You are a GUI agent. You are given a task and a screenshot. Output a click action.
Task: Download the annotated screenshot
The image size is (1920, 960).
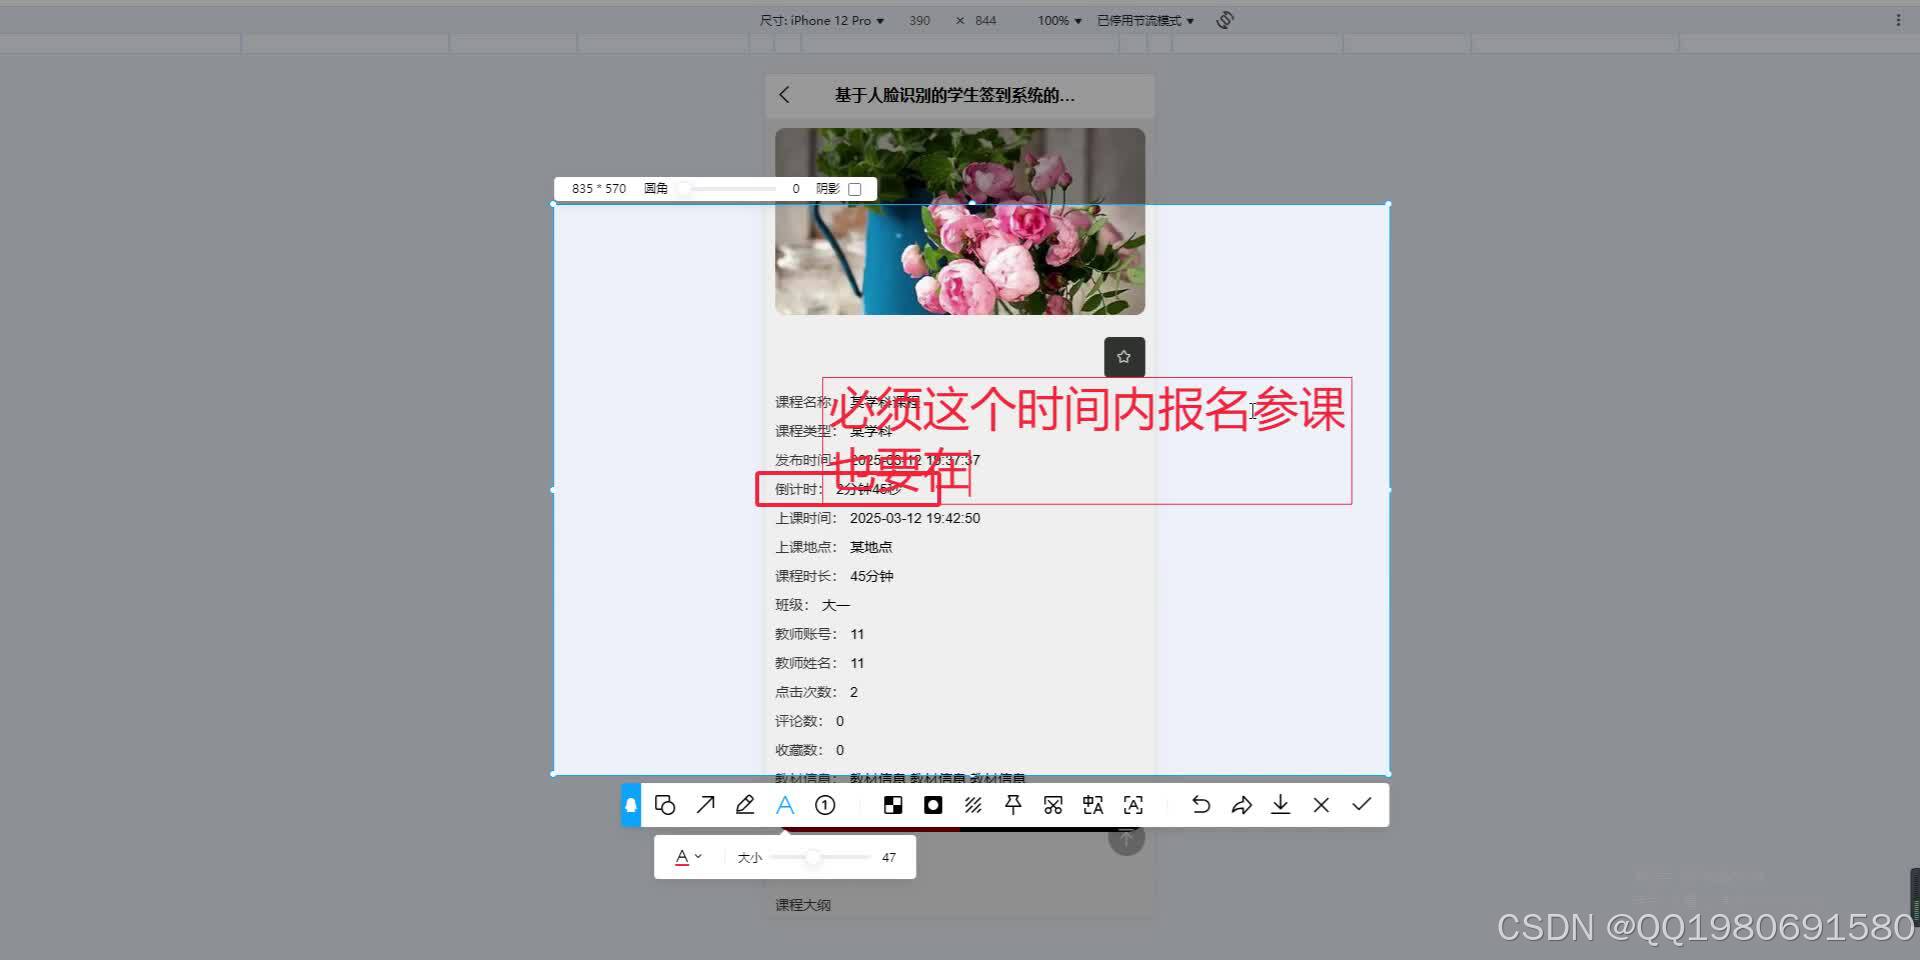click(x=1281, y=804)
